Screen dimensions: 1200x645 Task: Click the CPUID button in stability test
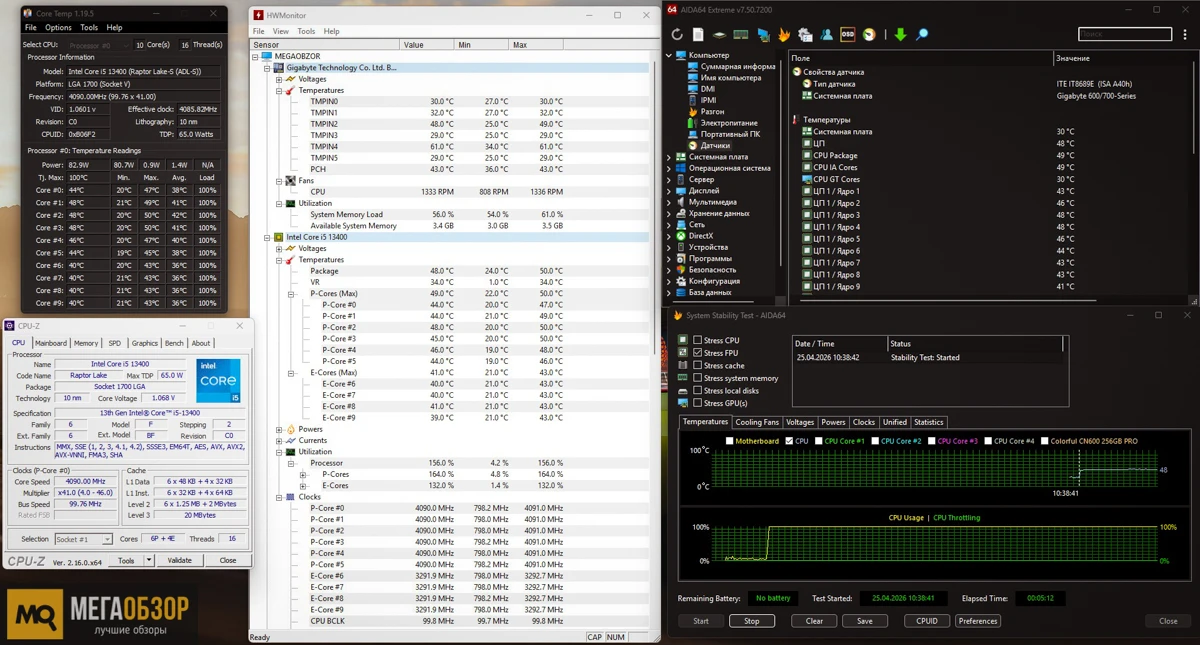tap(927, 621)
